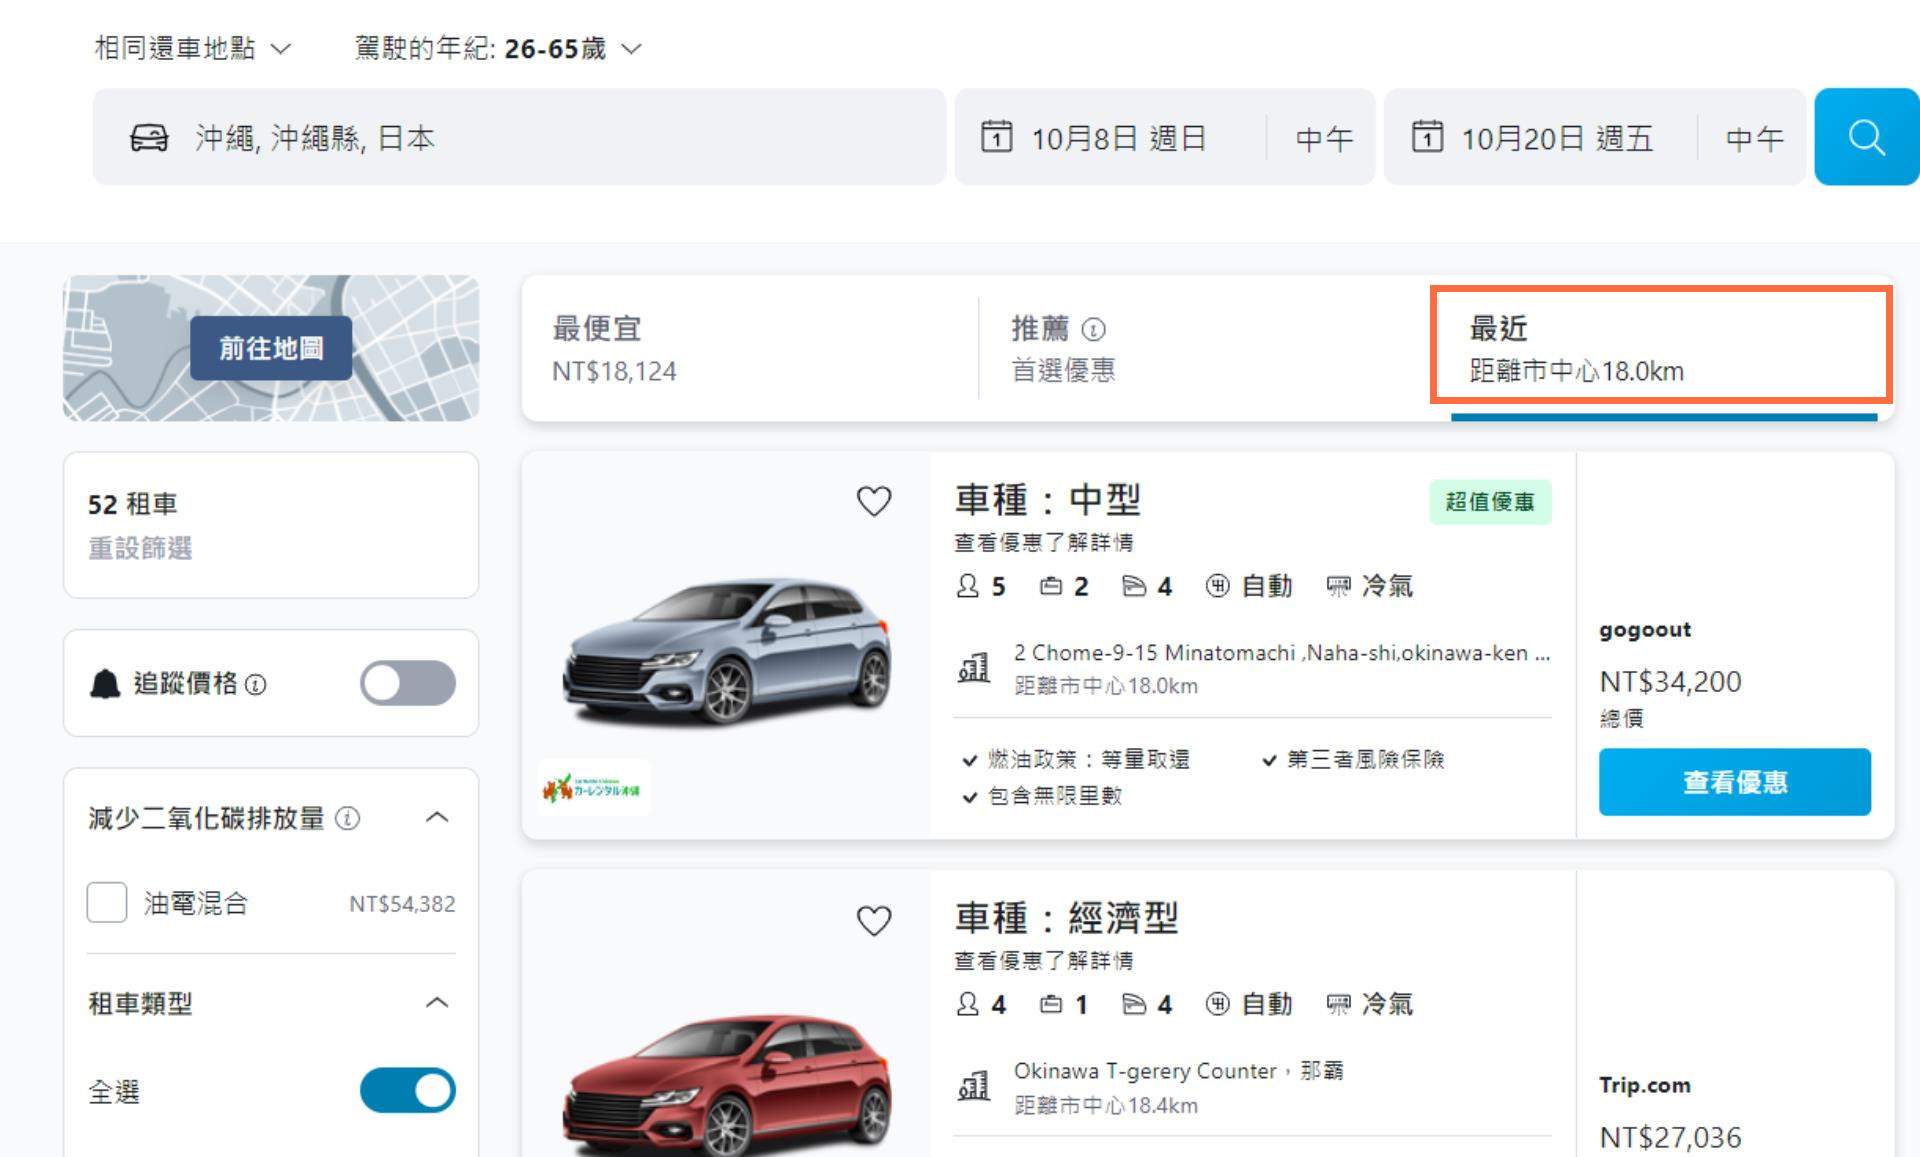
Task: Click the blue search magnifier button
Action: 1866,137
